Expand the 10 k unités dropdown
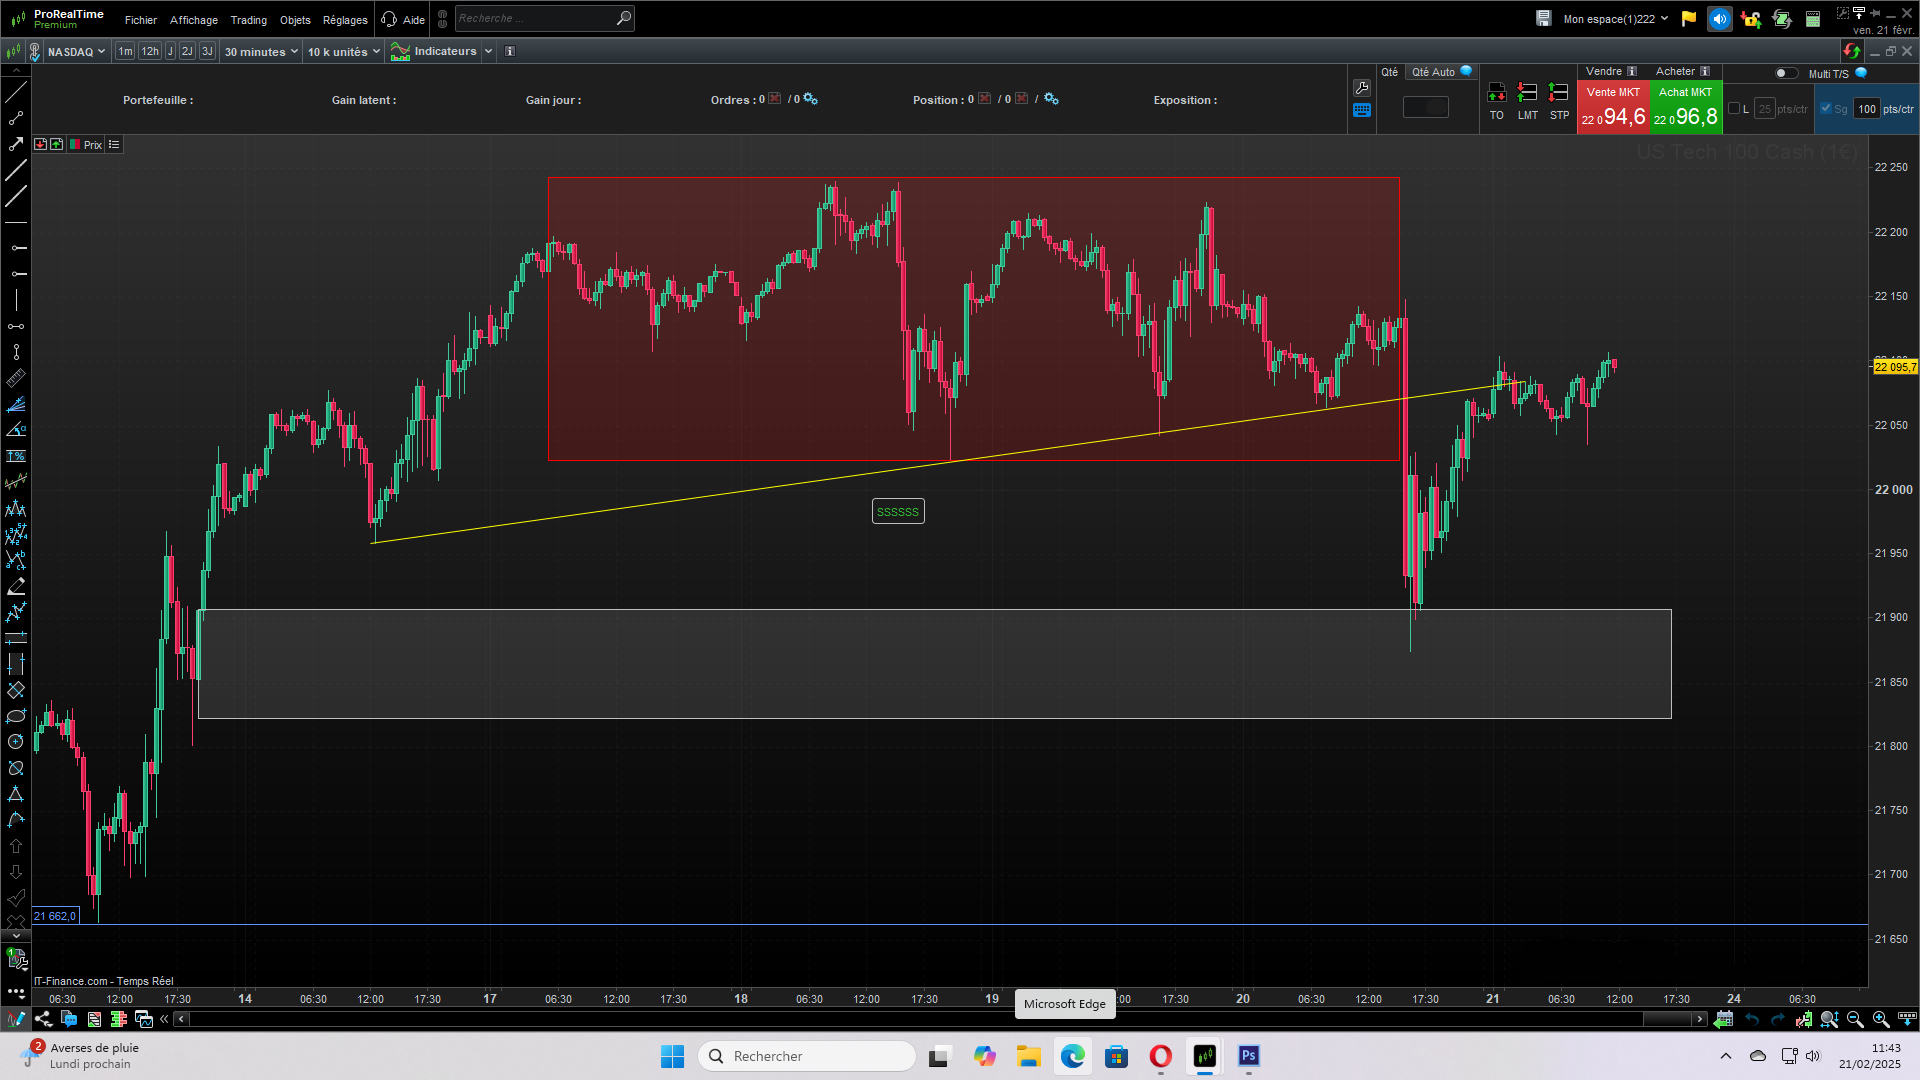The height and width of the screenshot is (1080, 1920). [x=343, y=52]
